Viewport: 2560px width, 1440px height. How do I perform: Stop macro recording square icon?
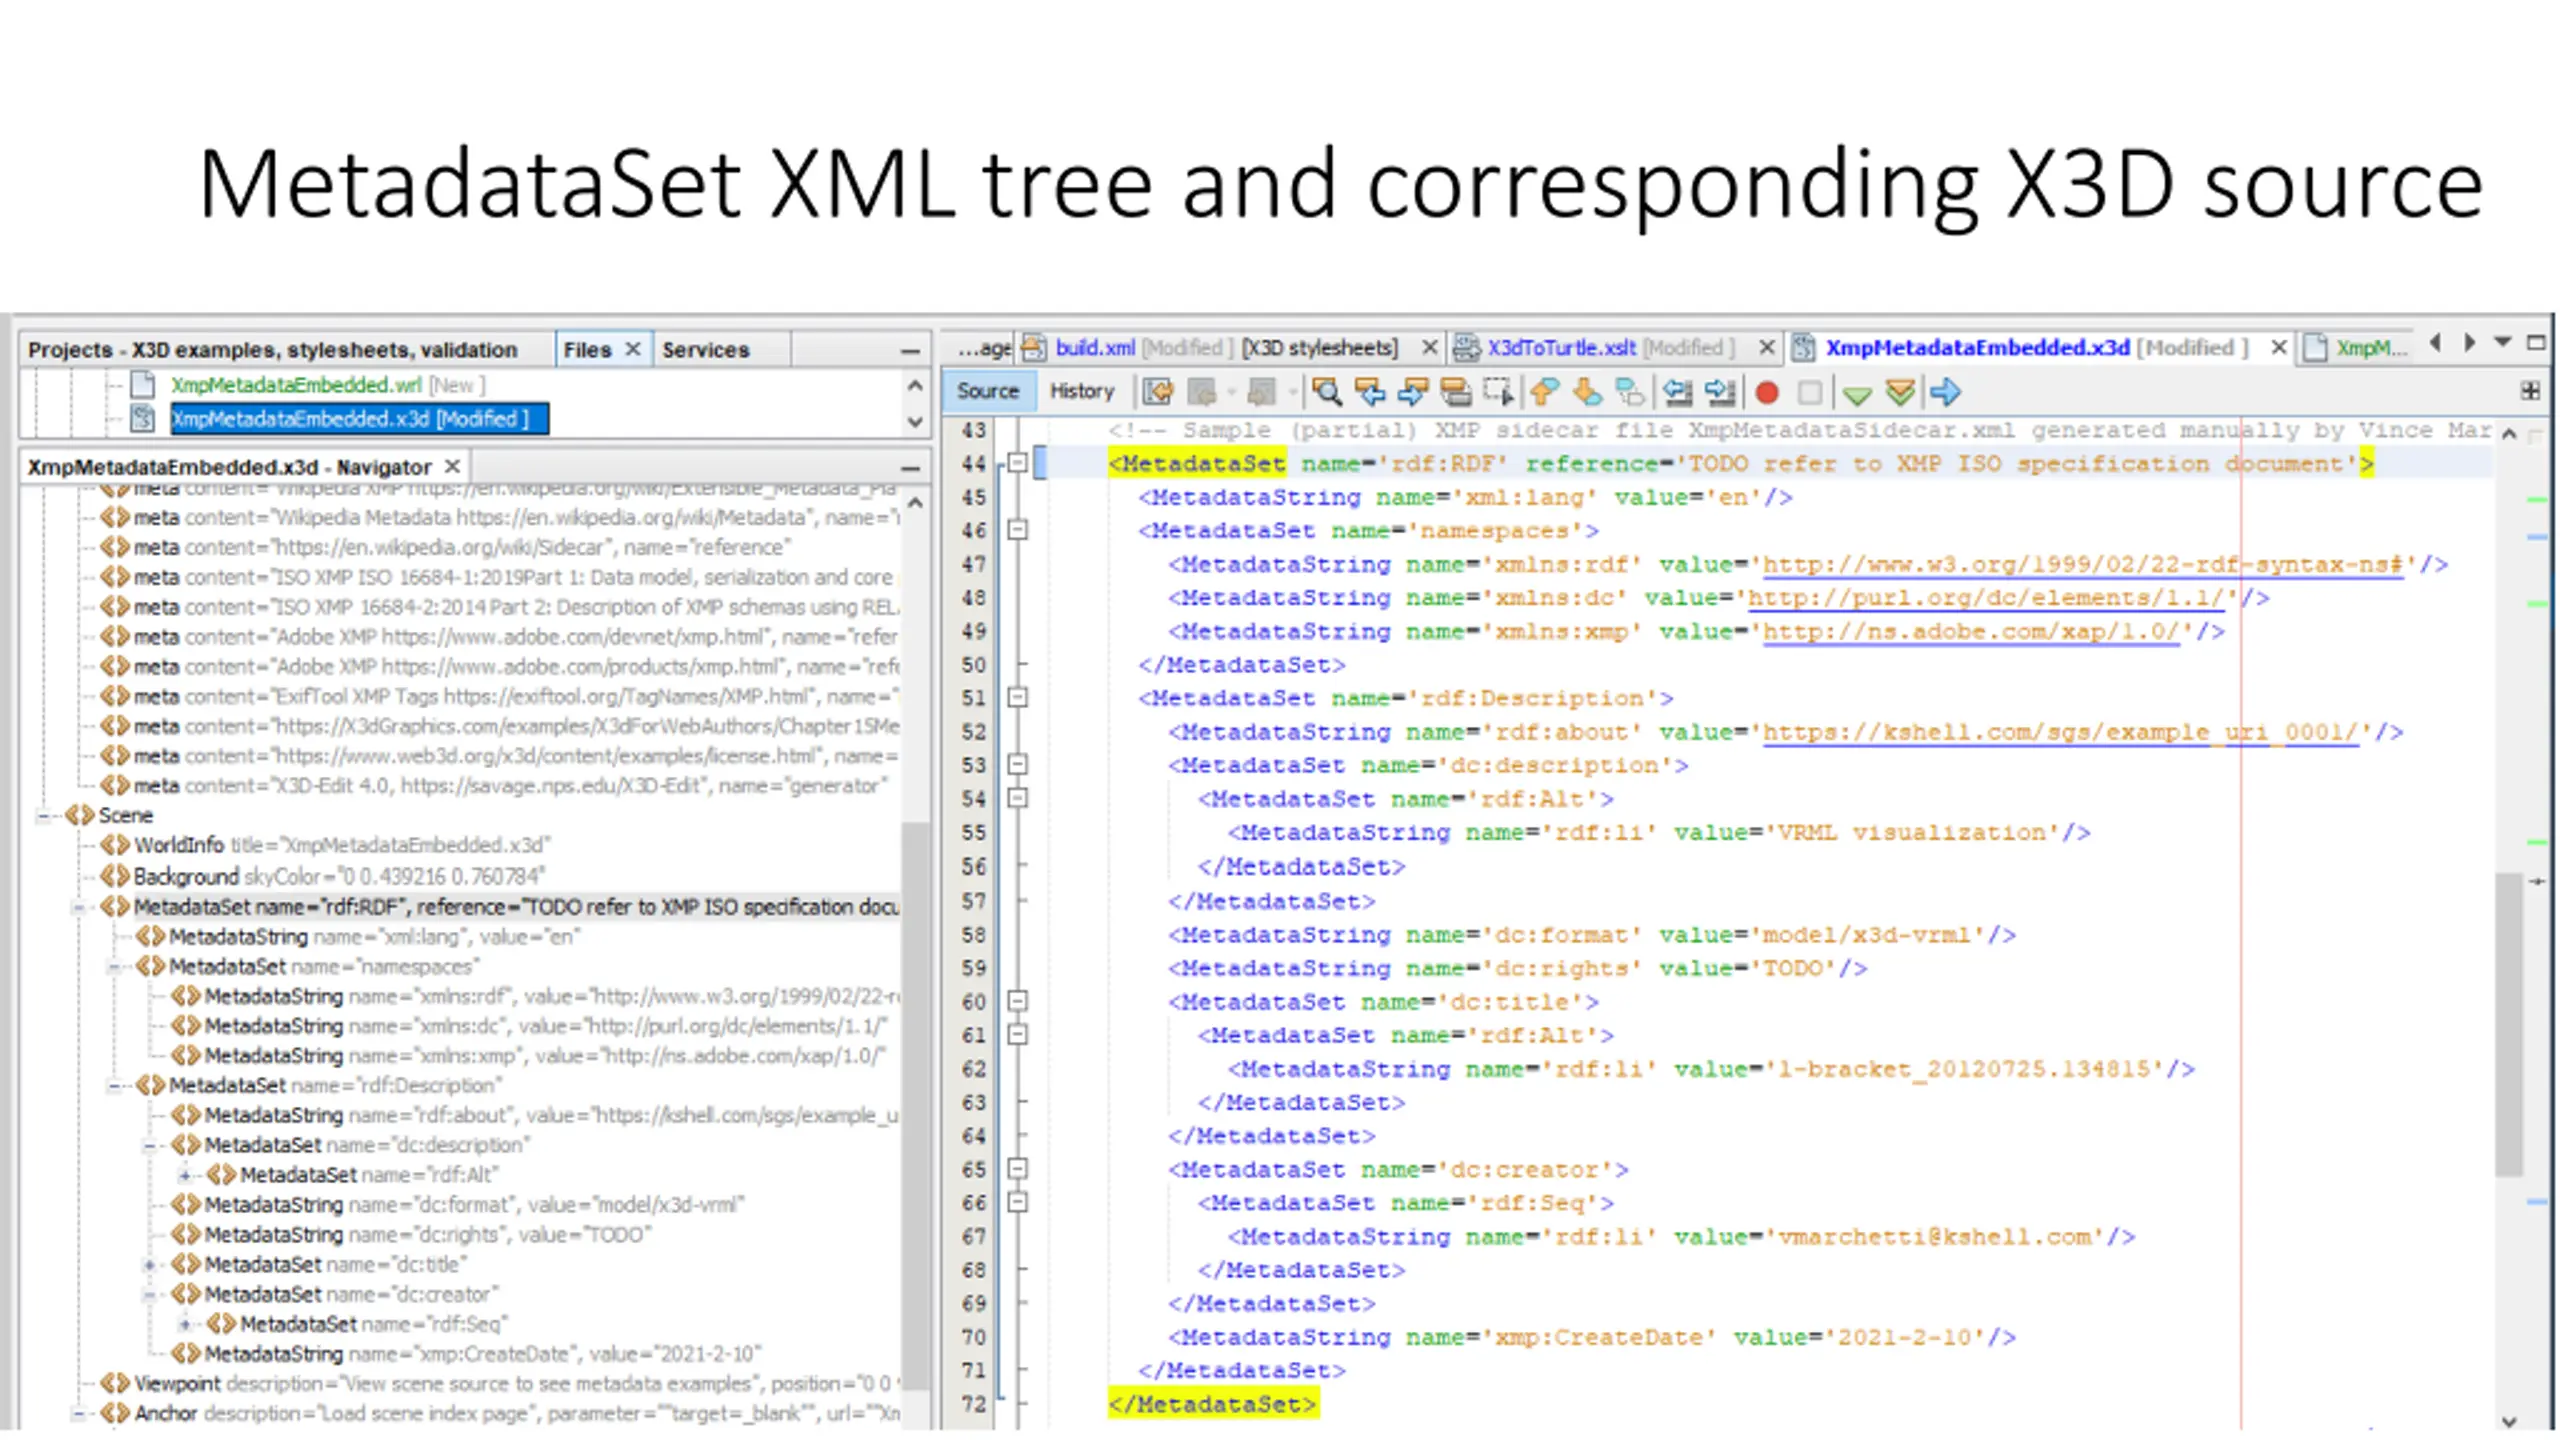[1809, 393]
